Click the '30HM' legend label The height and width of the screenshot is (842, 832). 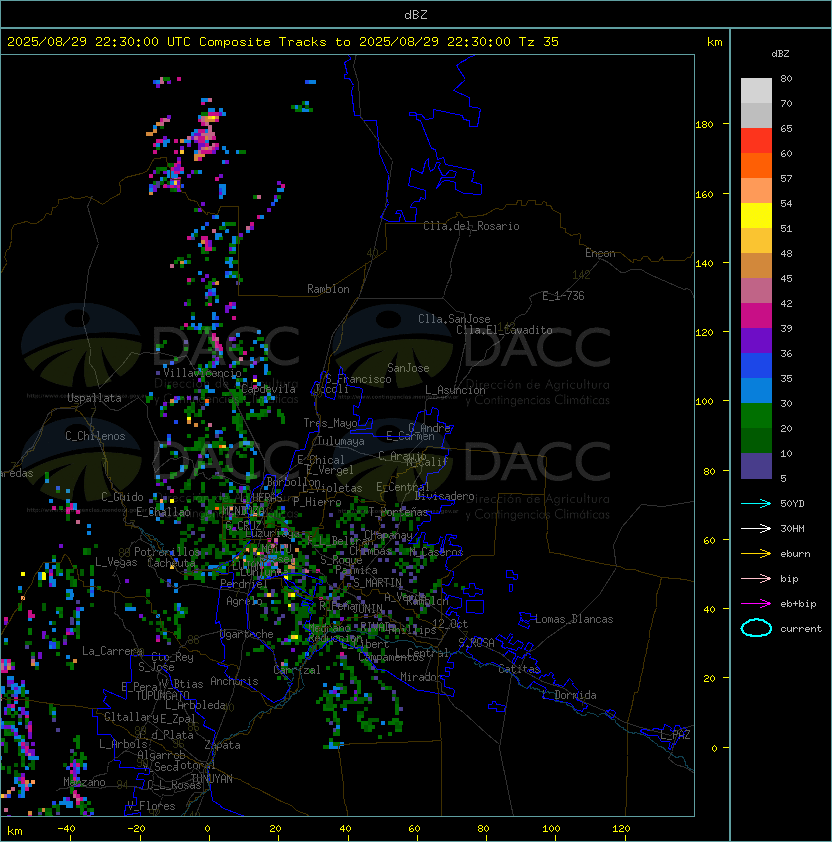tap(792, 529)
